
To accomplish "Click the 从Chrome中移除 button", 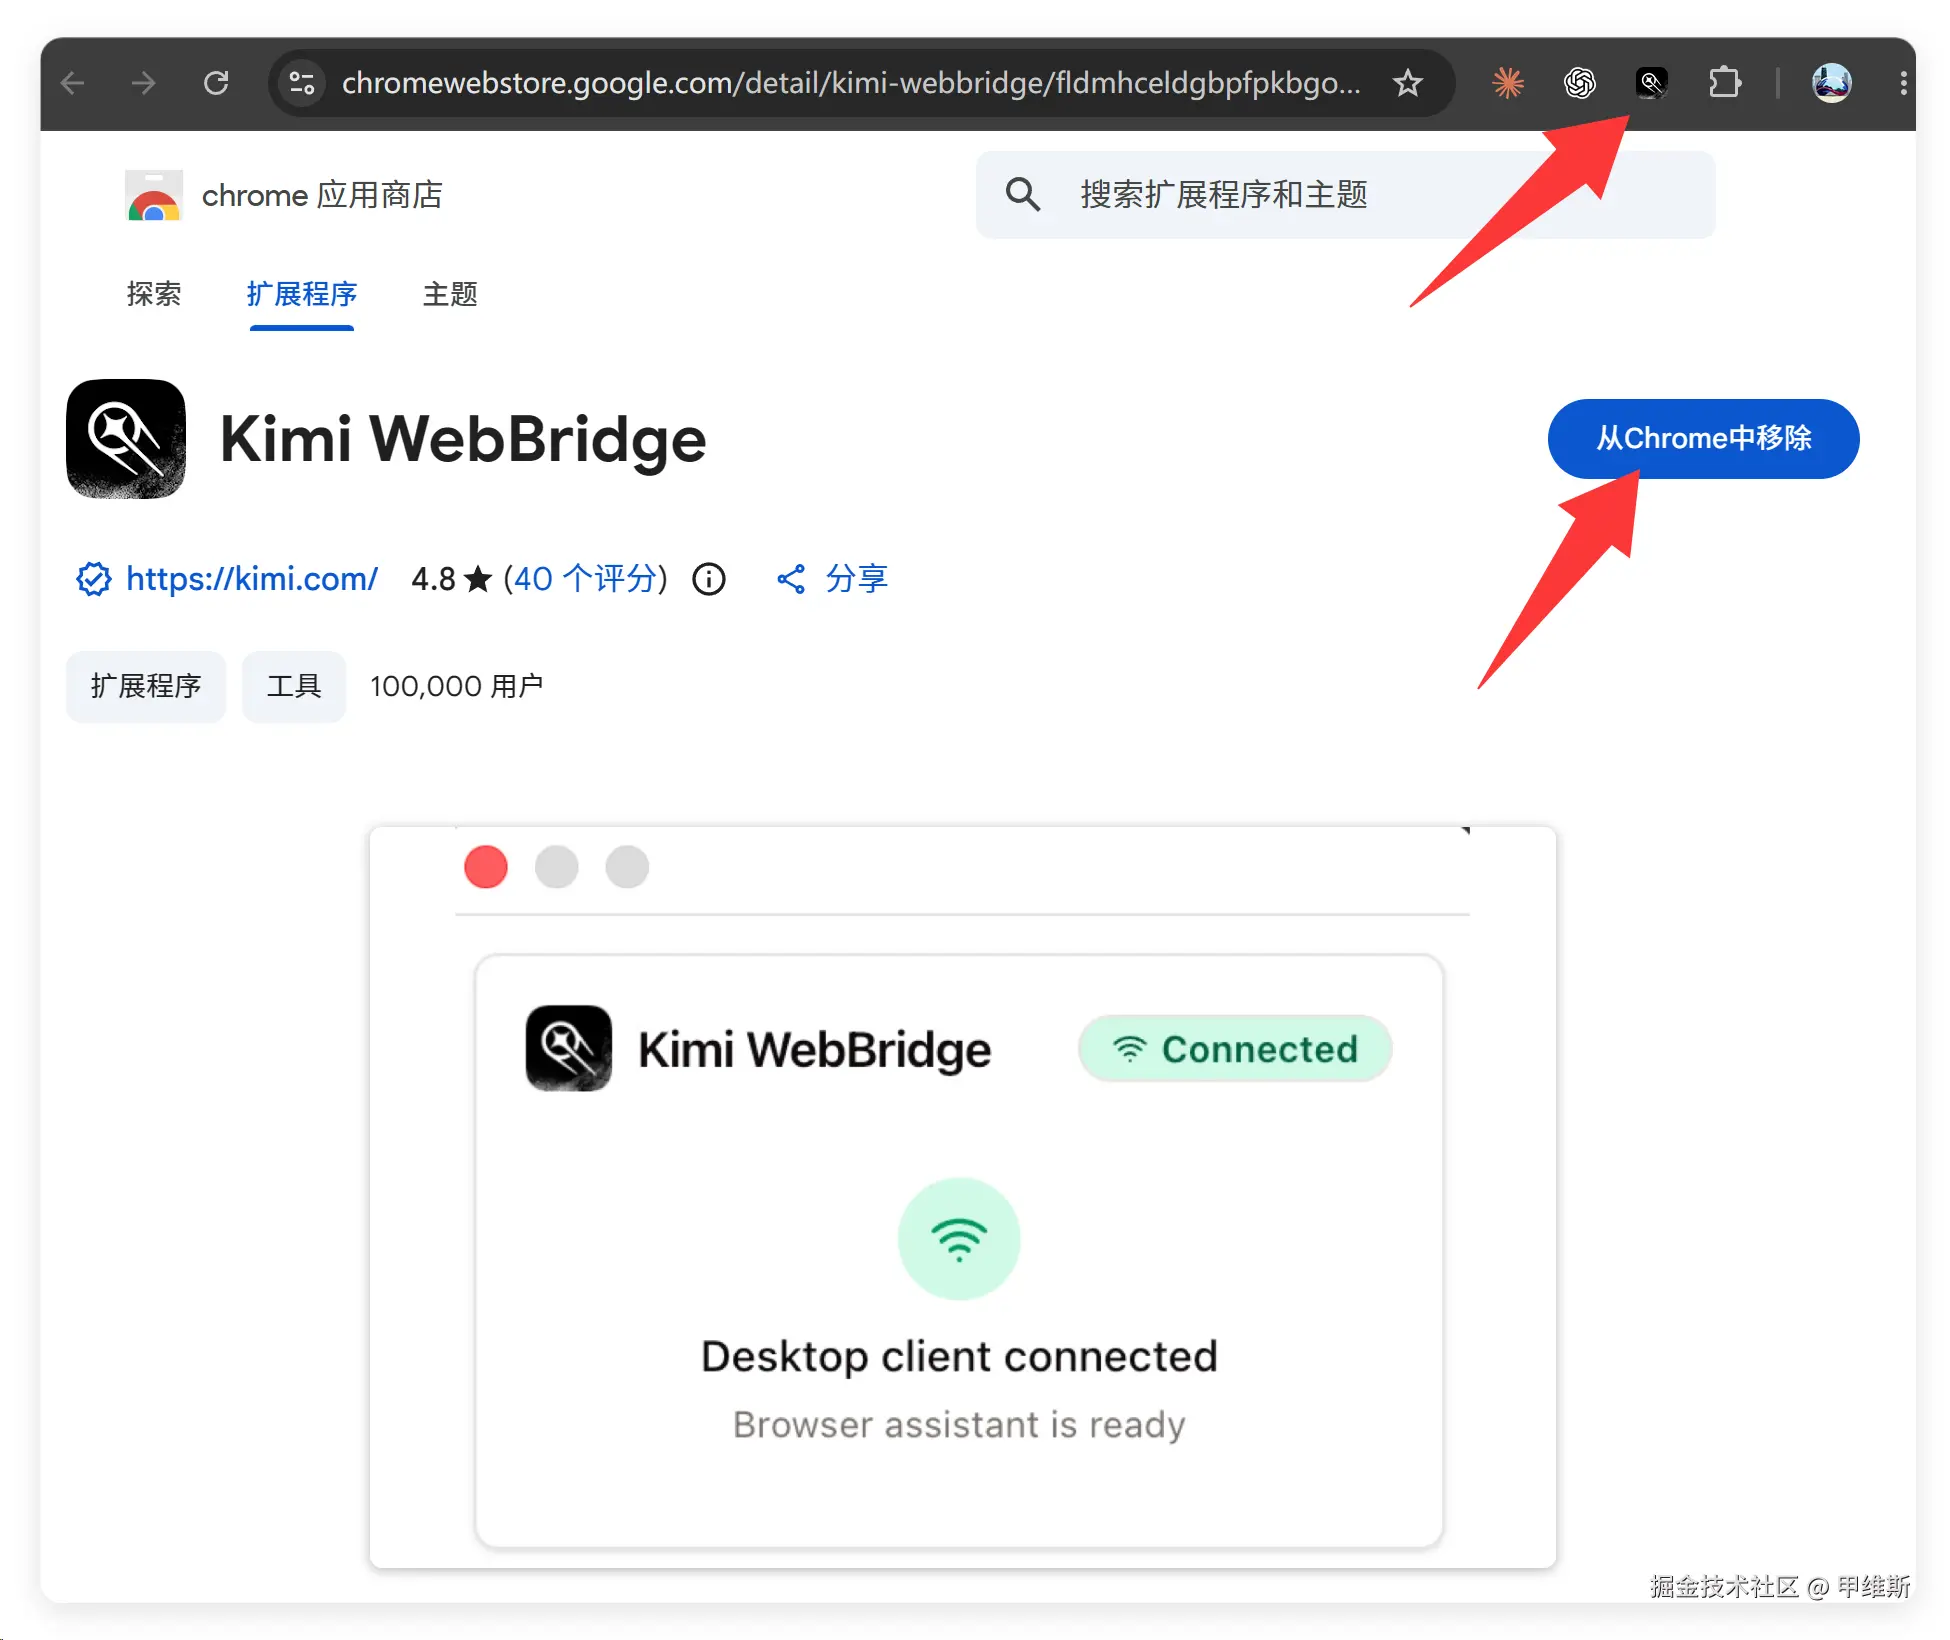I will [x=1703, y=439].
